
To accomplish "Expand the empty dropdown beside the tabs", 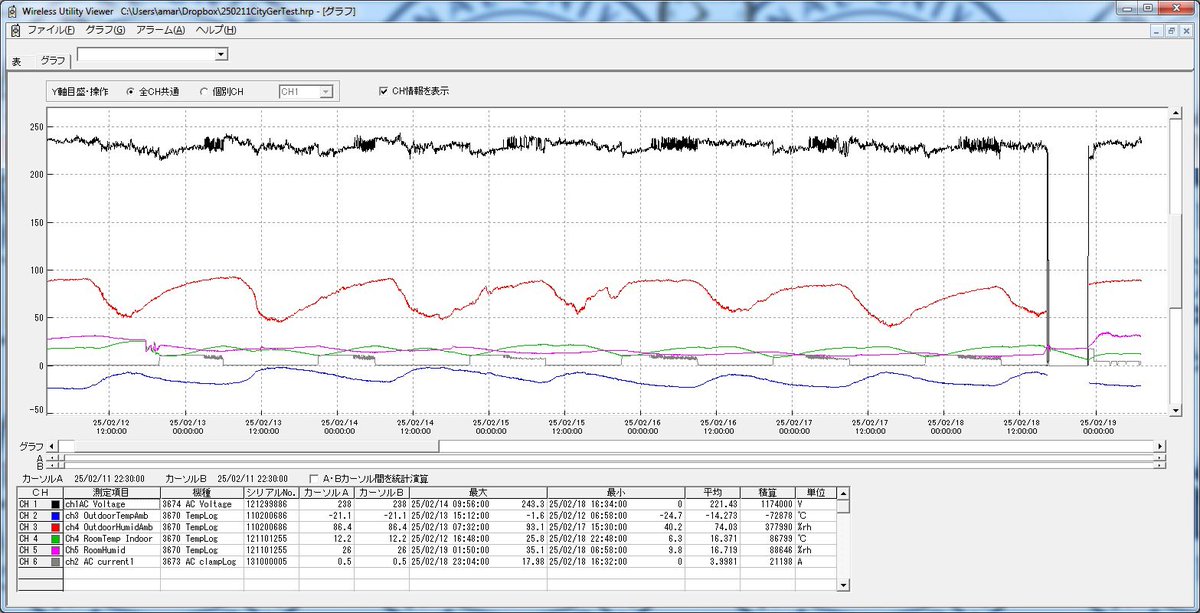I will (222, 54).
